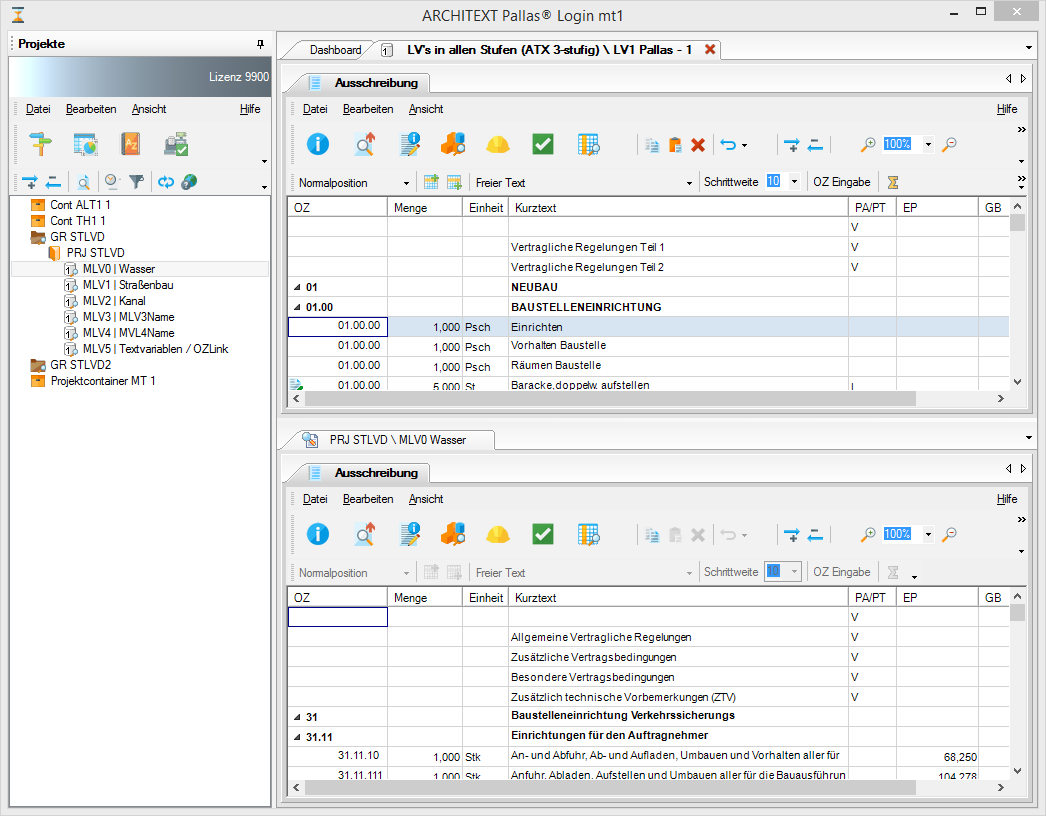Open the table with pie chart icon

tap(85, 144)
